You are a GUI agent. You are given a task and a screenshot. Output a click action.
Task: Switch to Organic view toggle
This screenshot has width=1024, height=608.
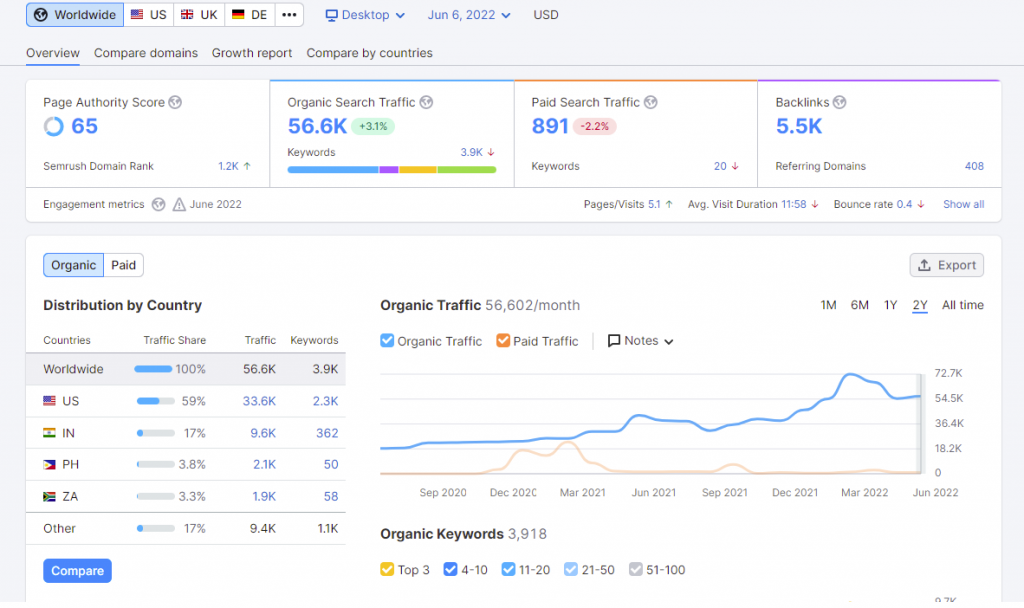[x=73, y=265]
